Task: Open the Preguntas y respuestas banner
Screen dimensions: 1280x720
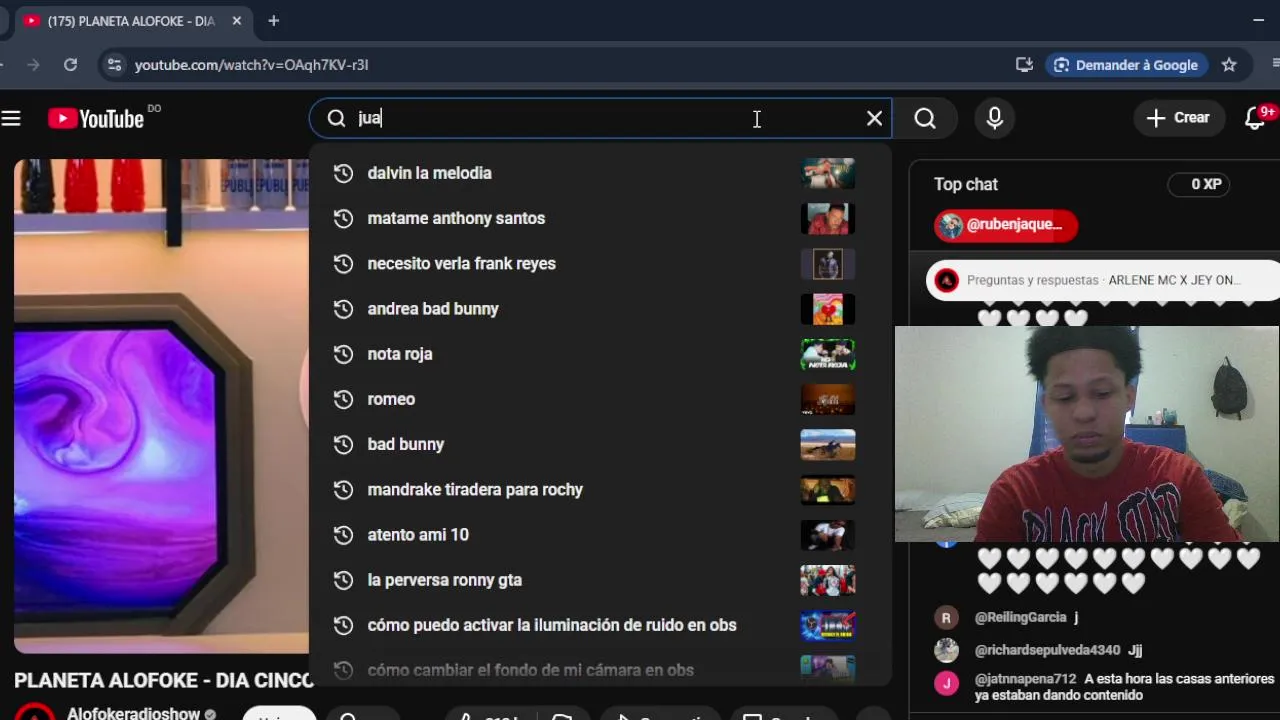Action: (x=1103, y=280)
